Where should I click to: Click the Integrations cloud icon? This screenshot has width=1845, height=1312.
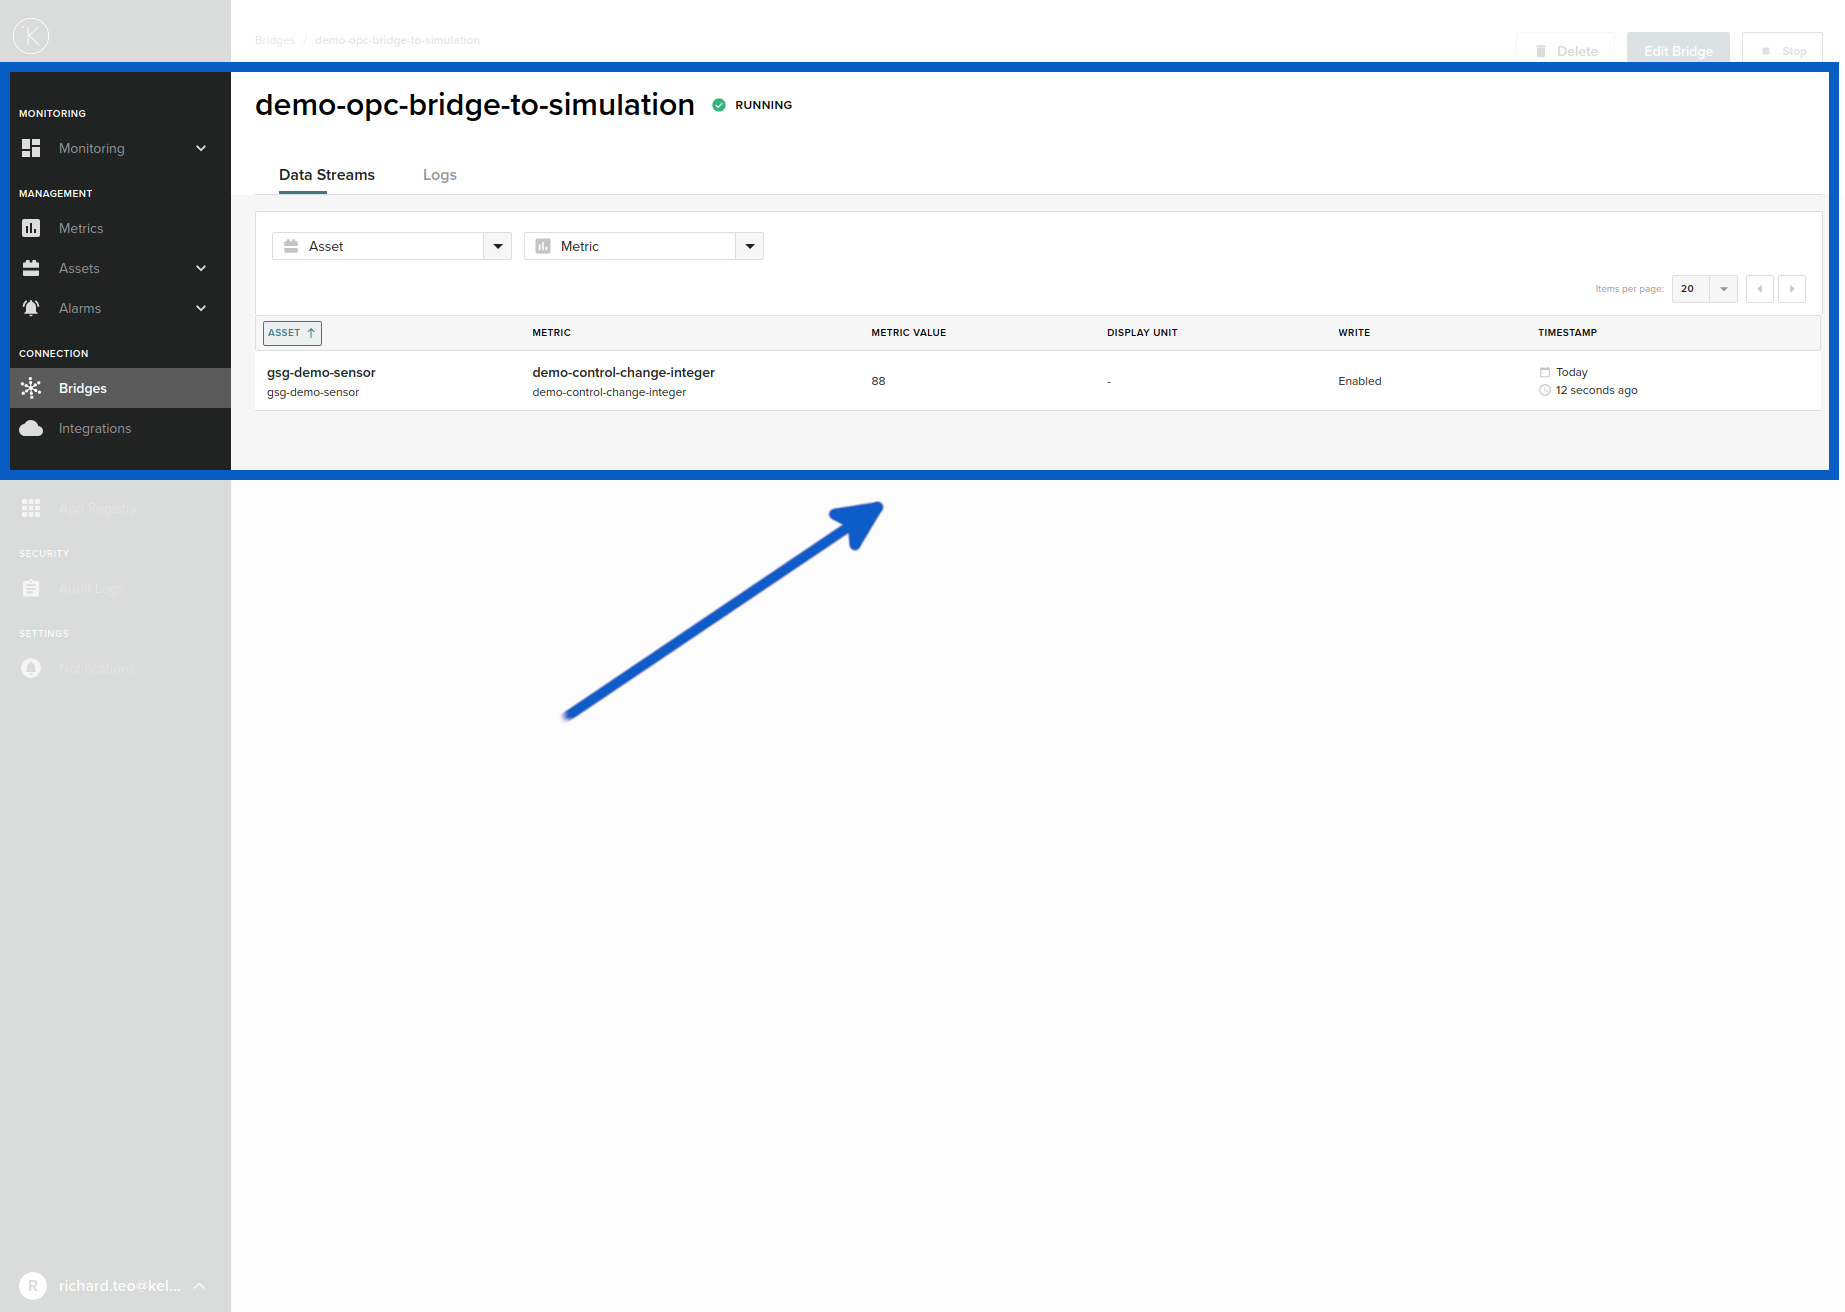(x=31, y=428)
